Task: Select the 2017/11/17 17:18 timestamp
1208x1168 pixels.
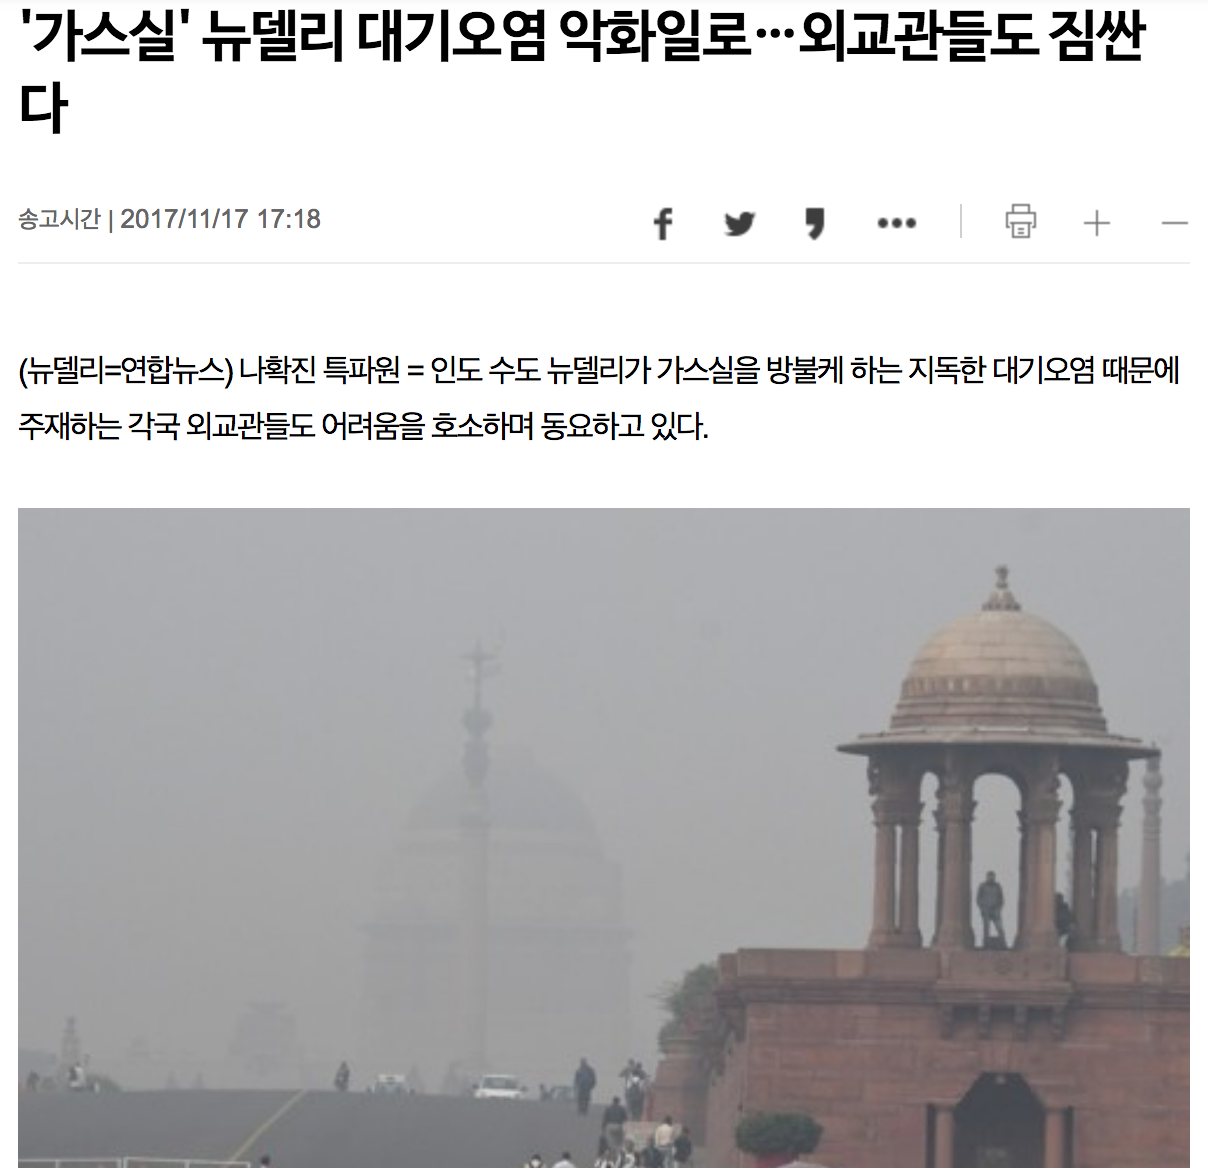Action: pyautogui.click(x=220, y=219)
